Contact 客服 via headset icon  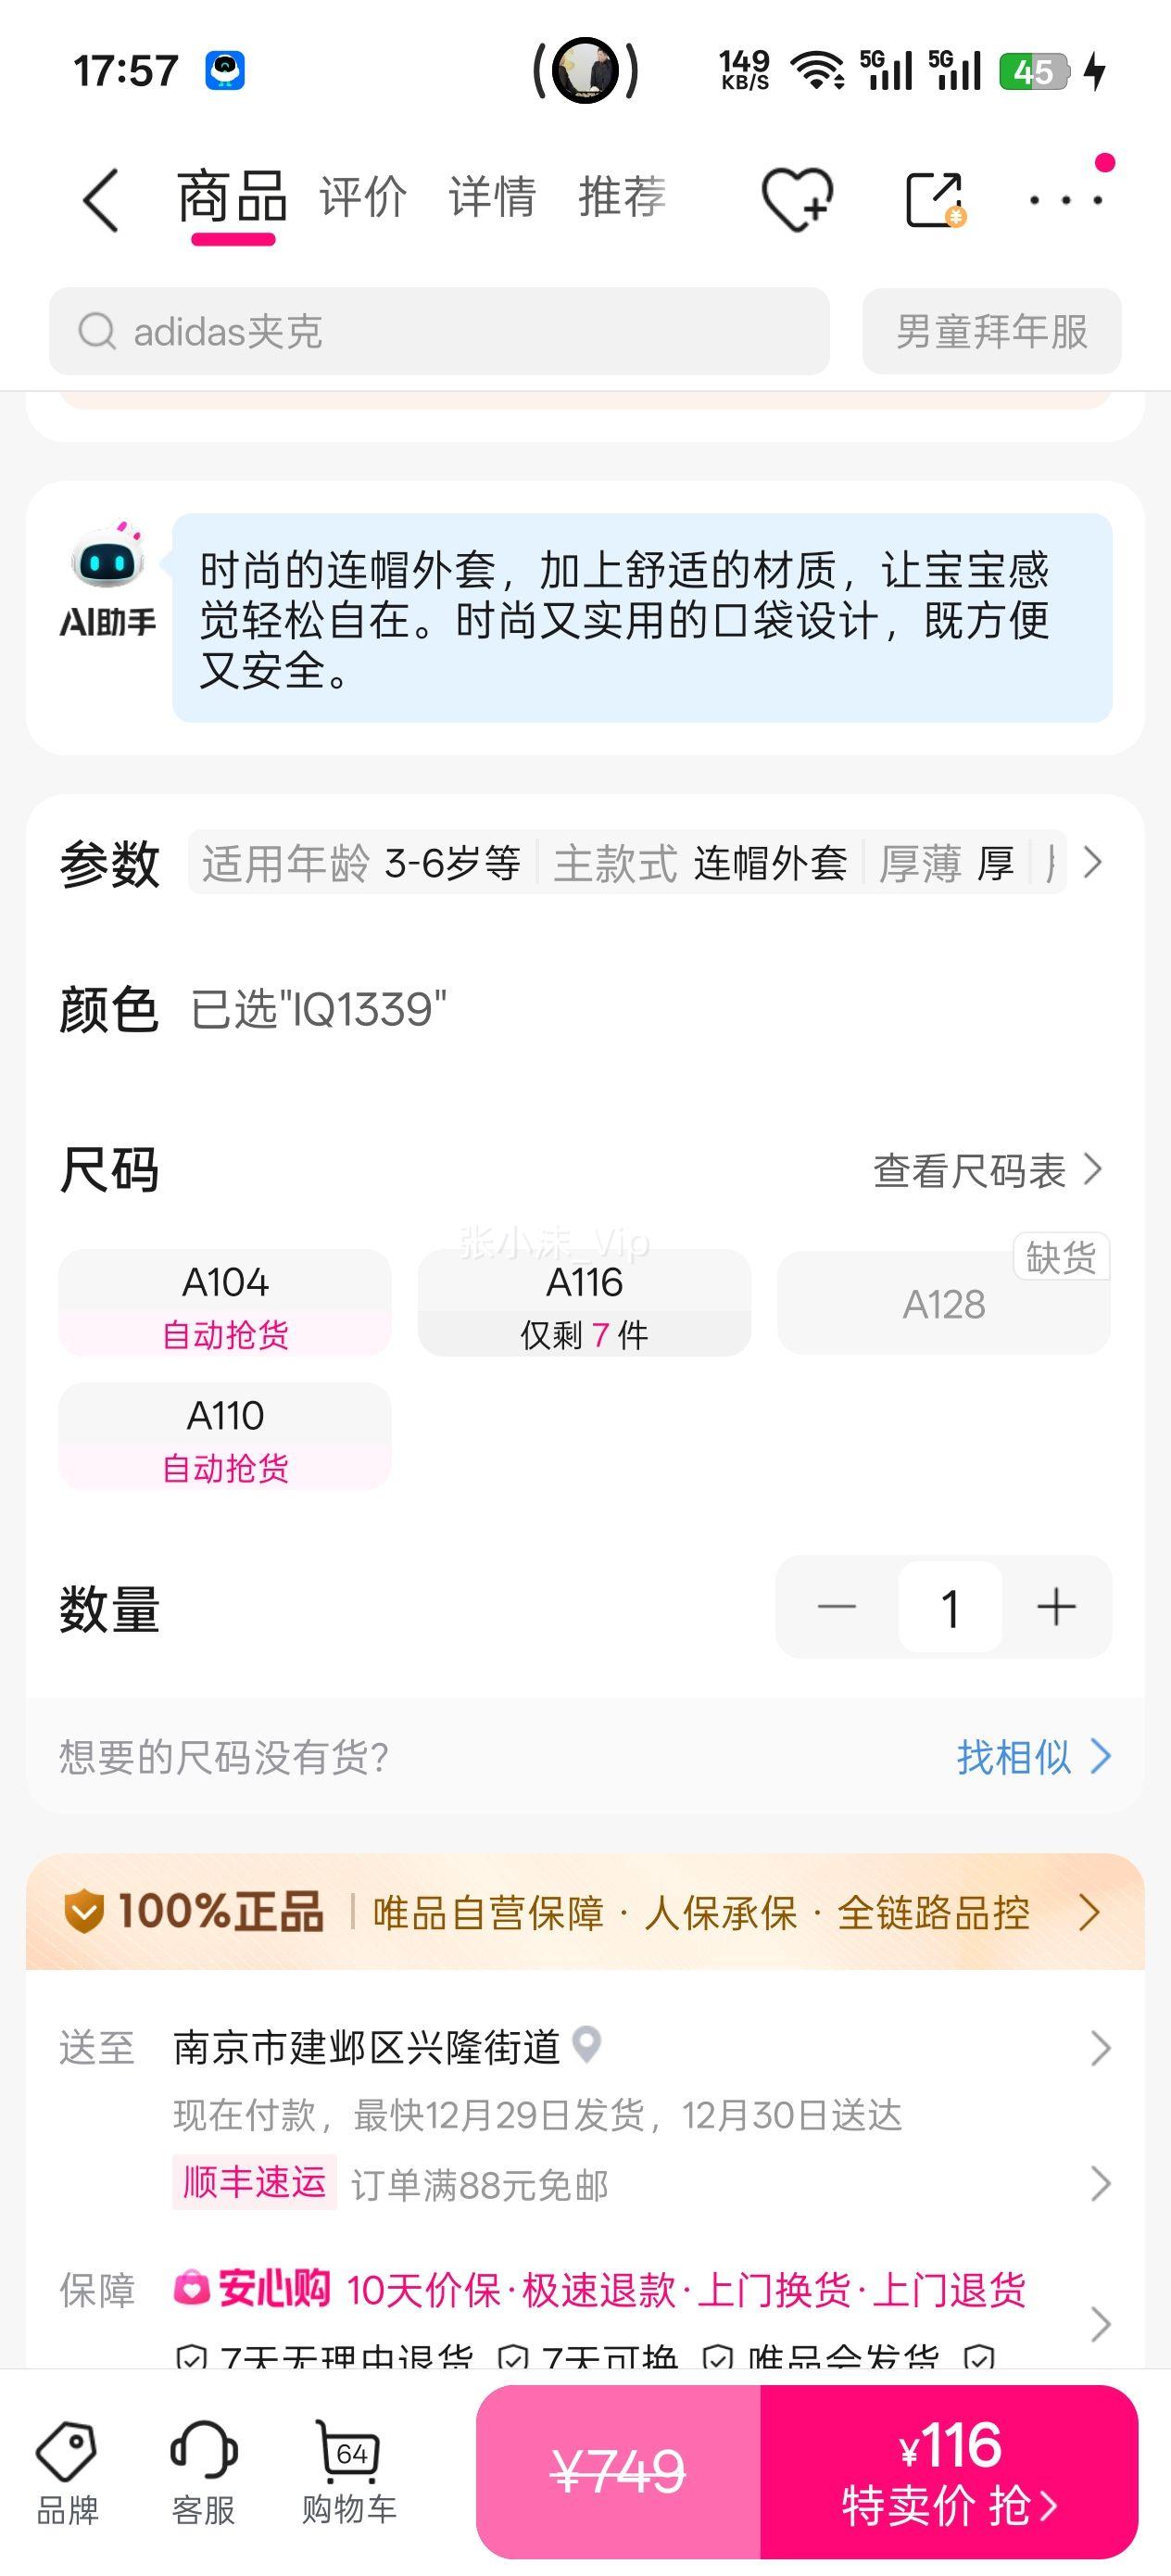pyautogui.click(x=204, y=2472)
